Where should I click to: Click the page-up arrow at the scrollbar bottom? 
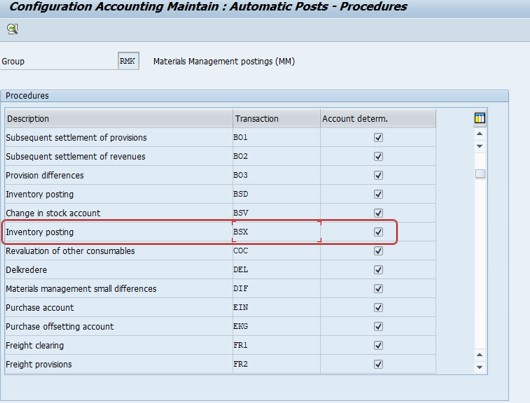pos(480,355)
